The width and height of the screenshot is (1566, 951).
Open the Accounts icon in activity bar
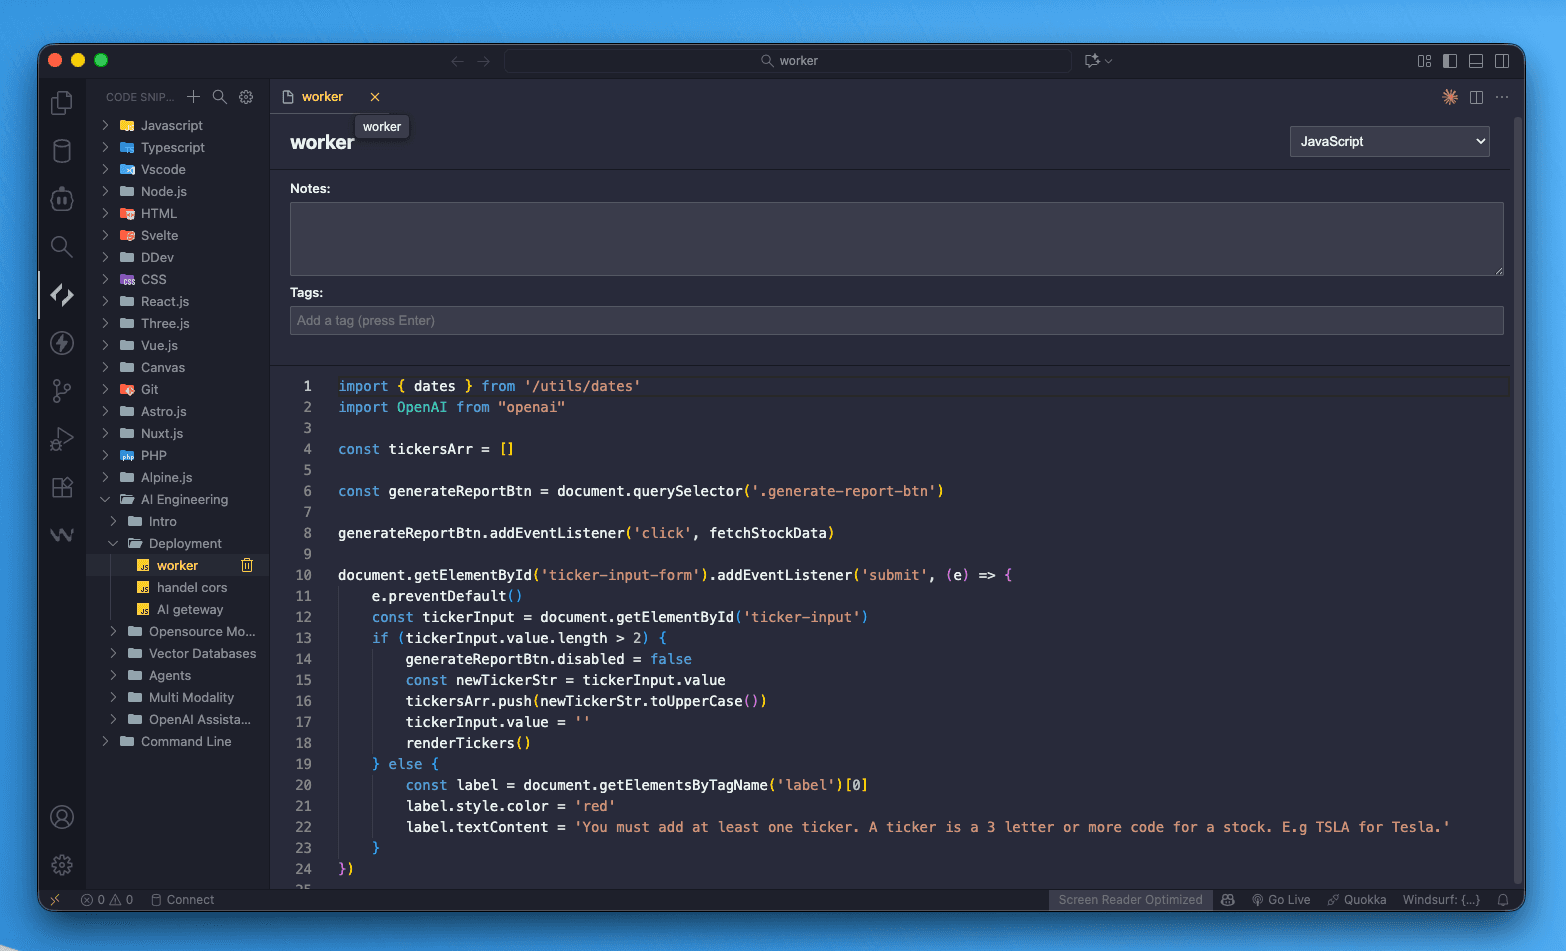[x=62, y=817]
